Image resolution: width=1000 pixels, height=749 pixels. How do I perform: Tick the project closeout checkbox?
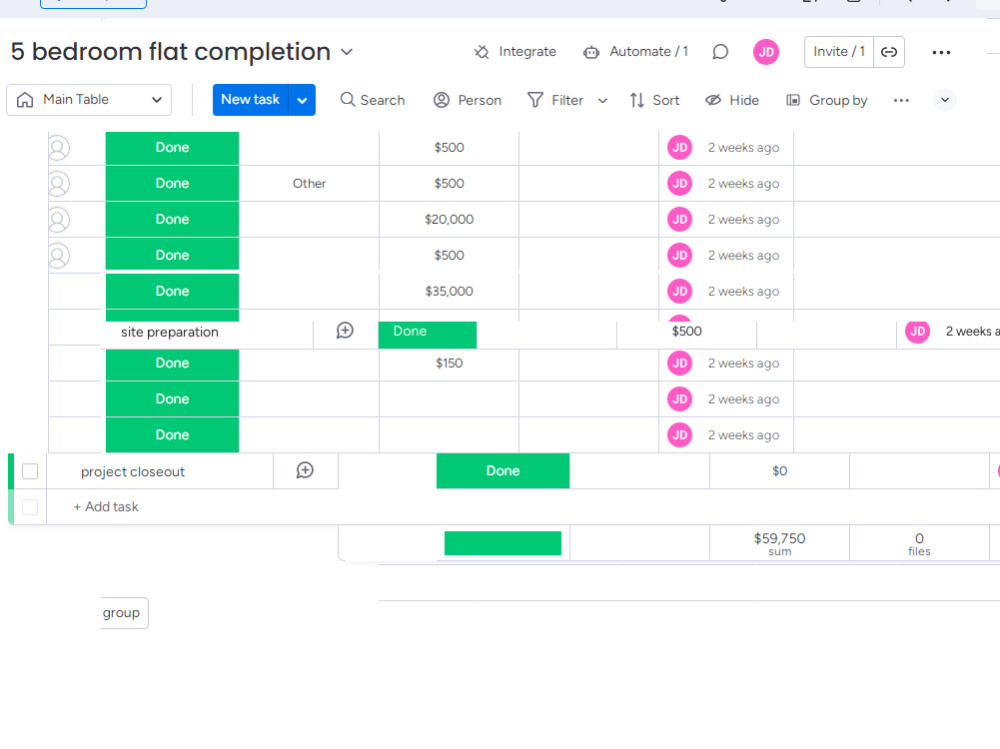(30, 471)
